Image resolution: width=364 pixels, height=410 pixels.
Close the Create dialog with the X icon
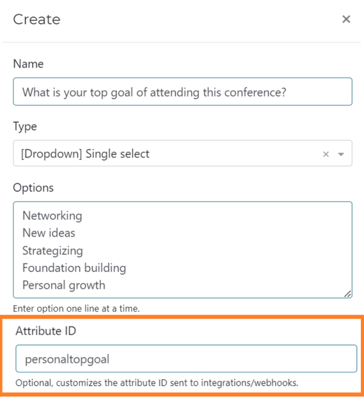point(346,19)
